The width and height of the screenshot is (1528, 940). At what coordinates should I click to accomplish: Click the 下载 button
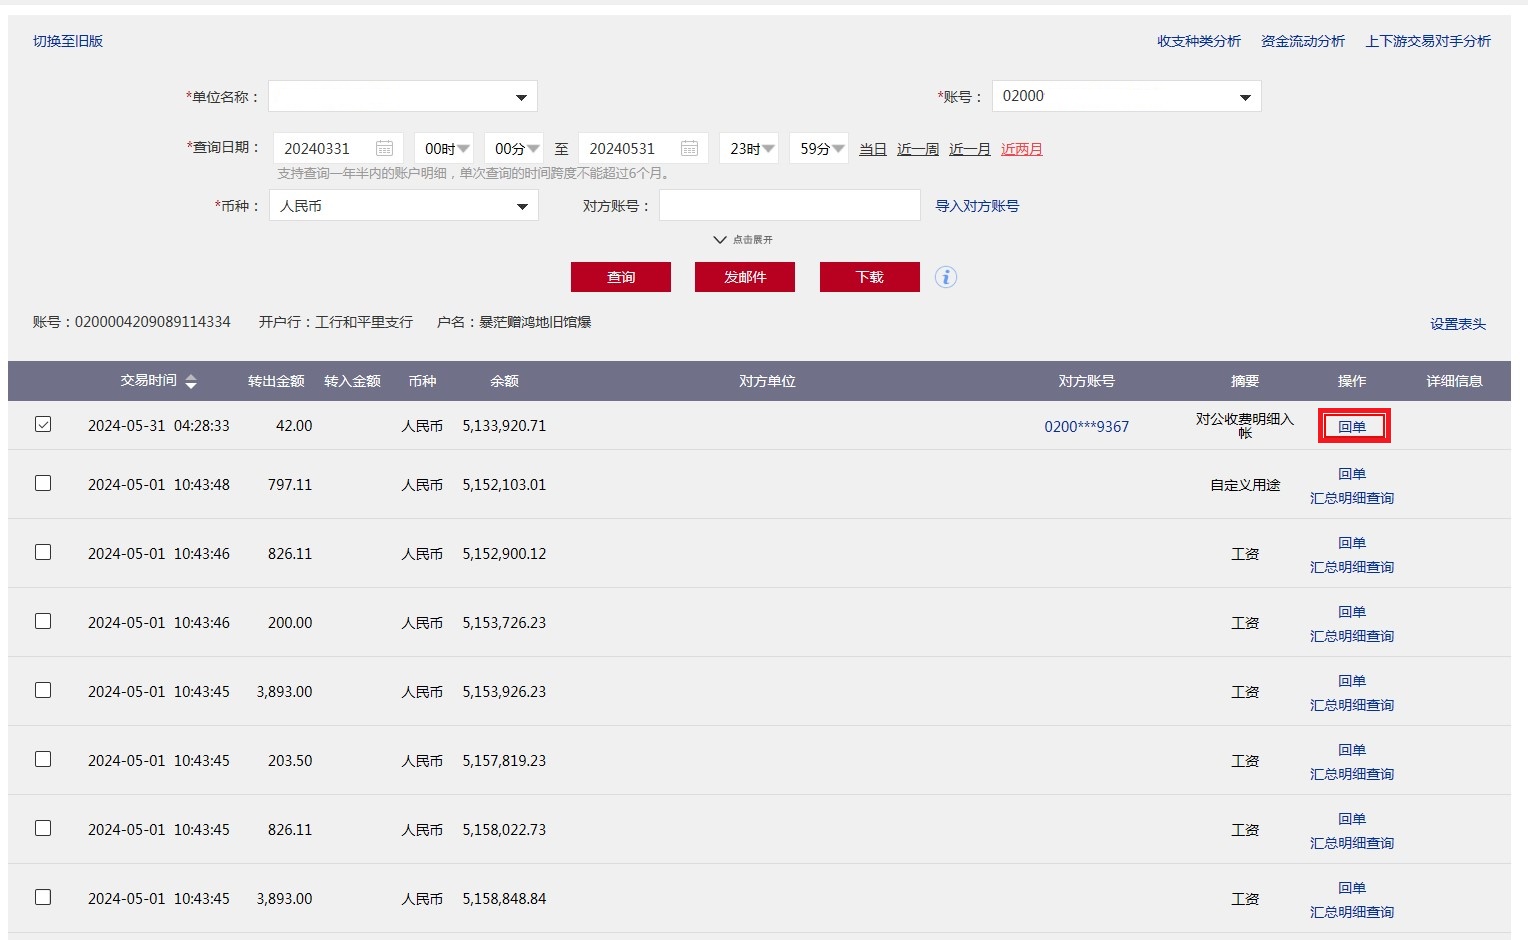(869, 277)
